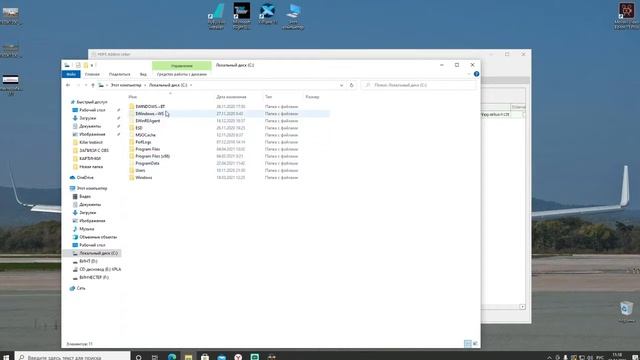Open Microsoft Store from the taskbar
Image resolution: width=640 pixels, height=360 pixels.
click(x=205, y=357)
